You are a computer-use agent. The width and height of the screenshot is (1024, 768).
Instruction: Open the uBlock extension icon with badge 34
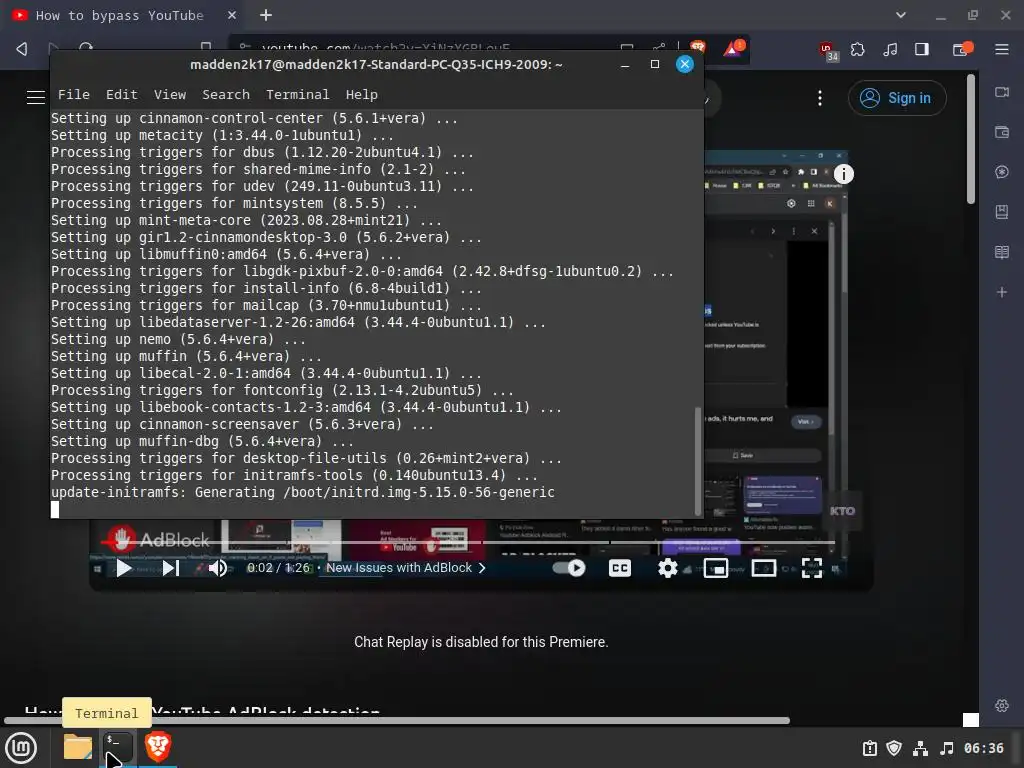828,50
